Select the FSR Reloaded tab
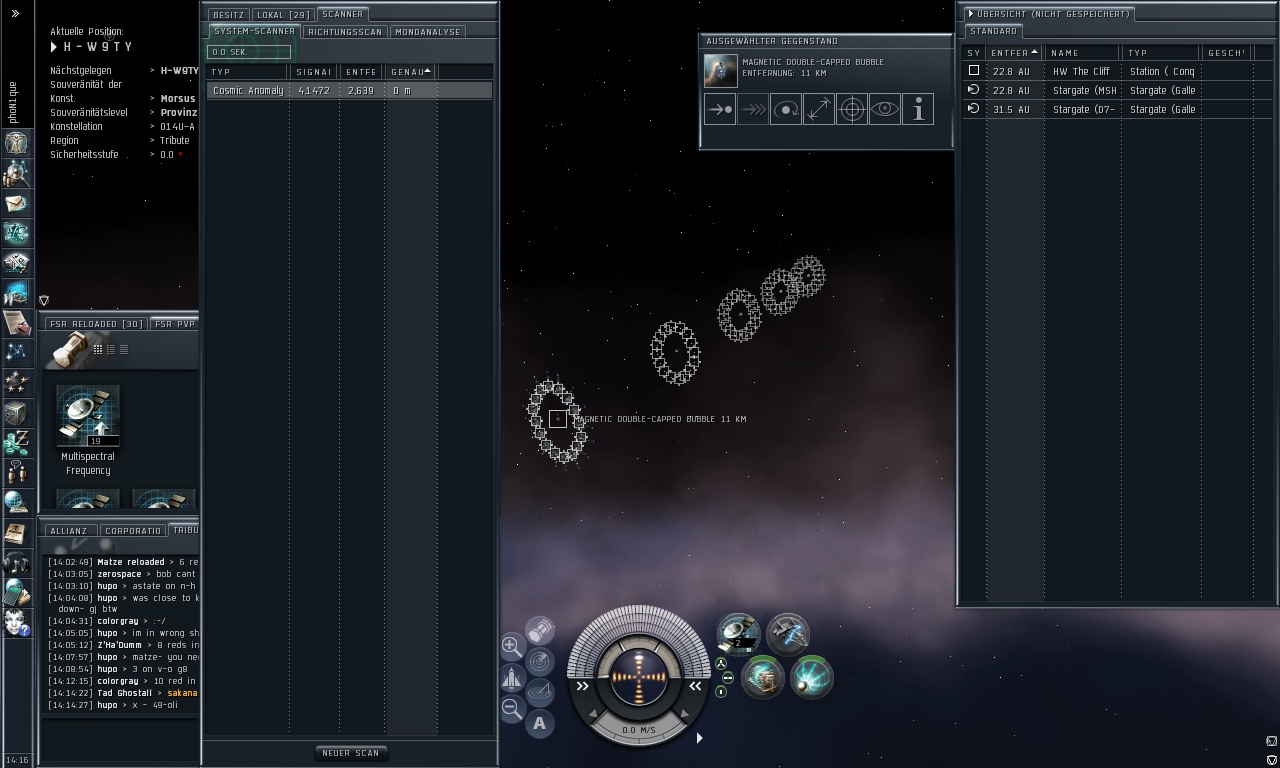This screenshot has width=1280, height=768. coord(96,324)
